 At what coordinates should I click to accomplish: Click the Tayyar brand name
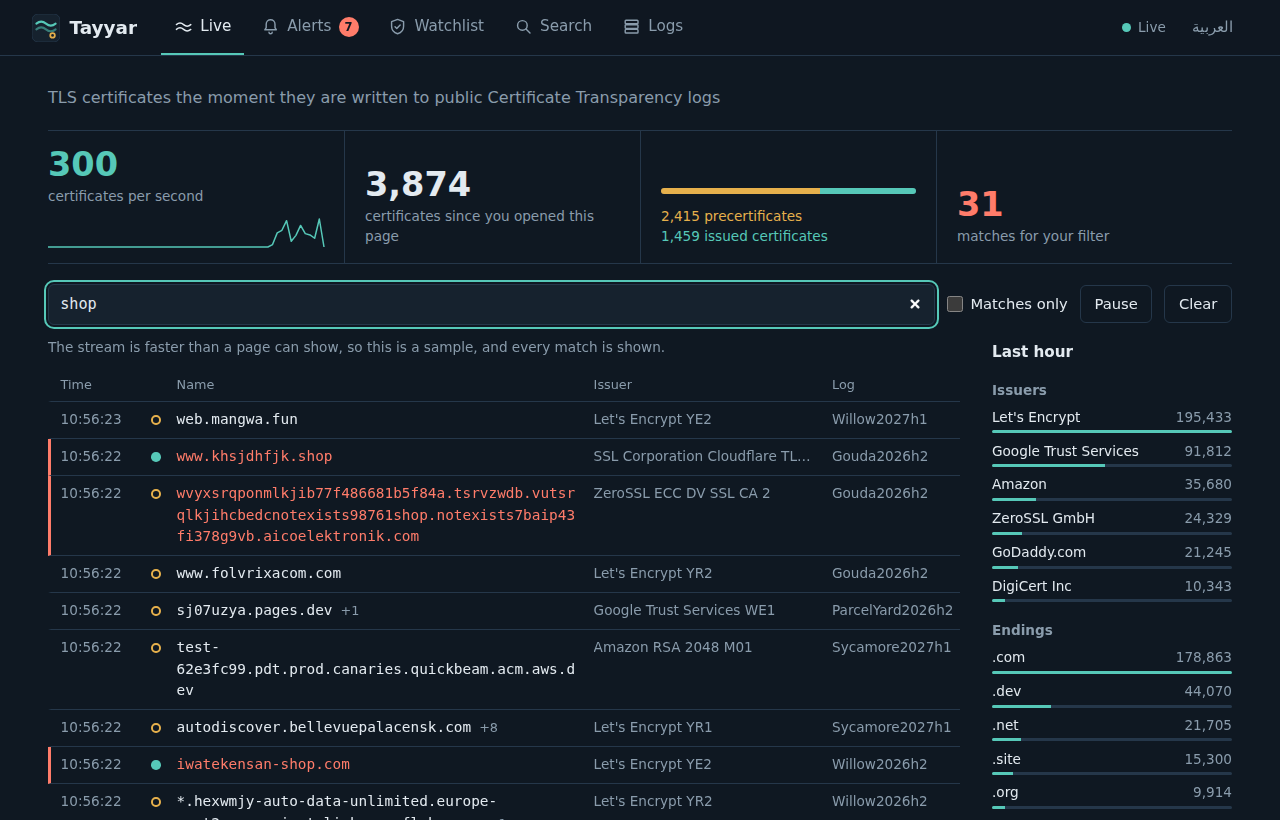[103, 28]
